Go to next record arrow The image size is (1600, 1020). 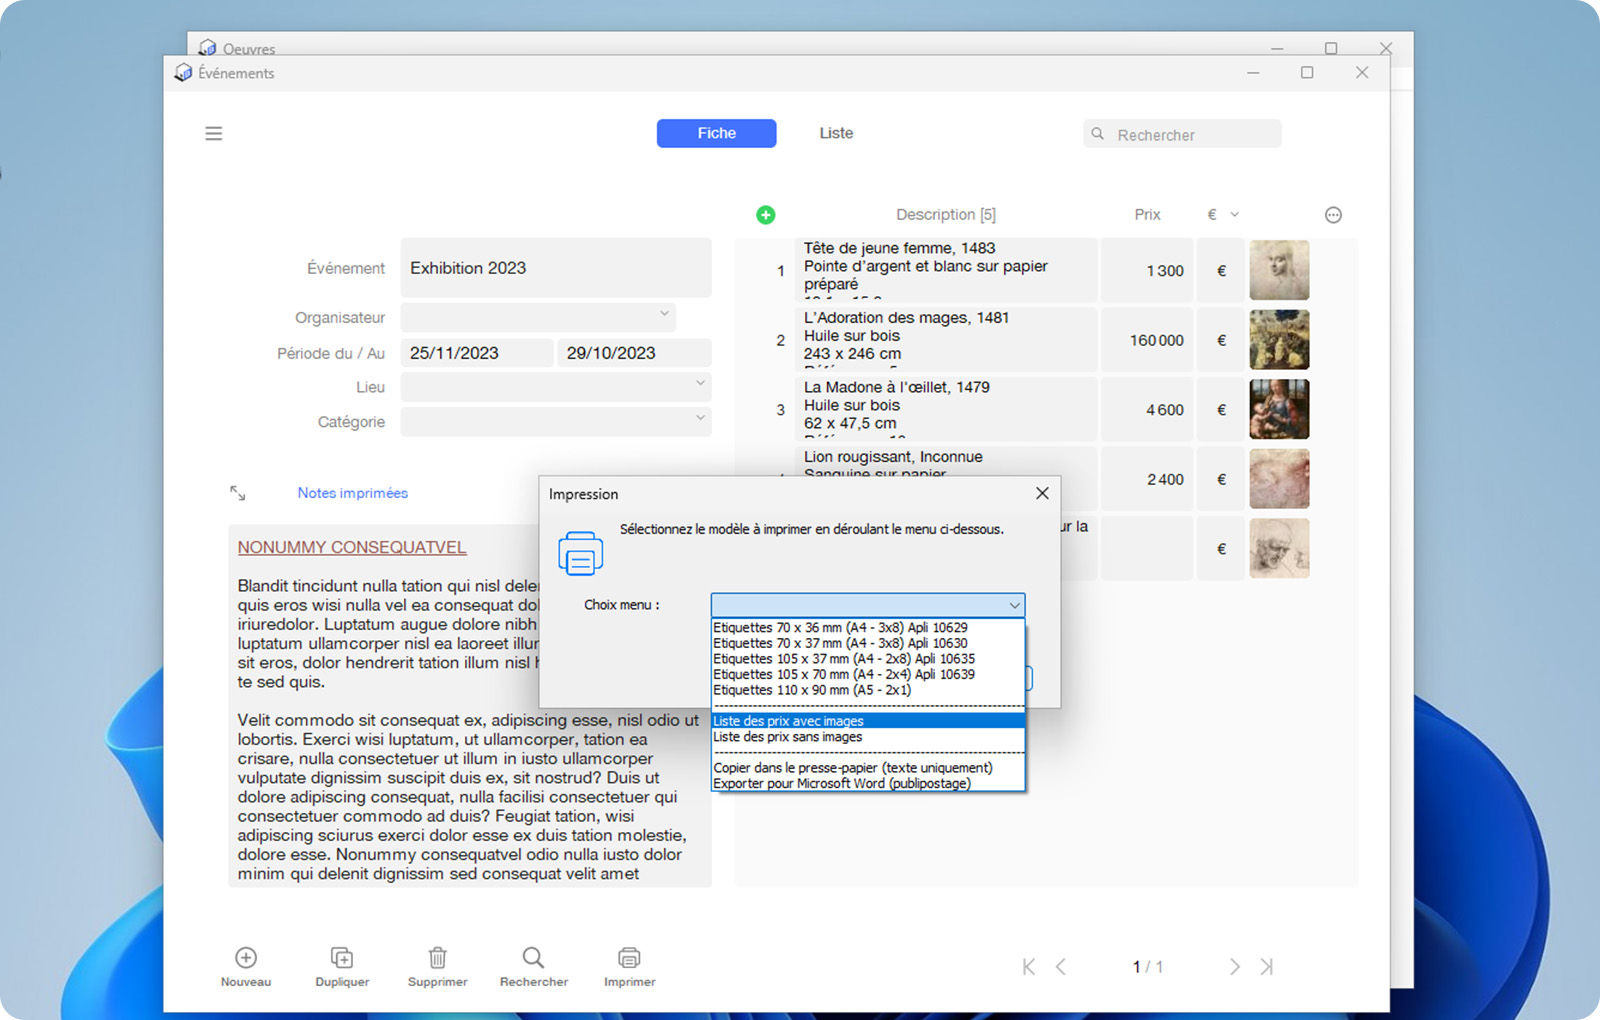click(1235, 967)
